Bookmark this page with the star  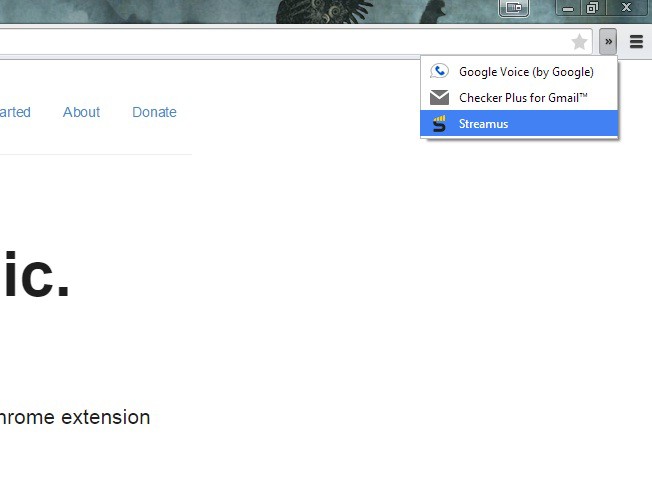coord(579,42)
